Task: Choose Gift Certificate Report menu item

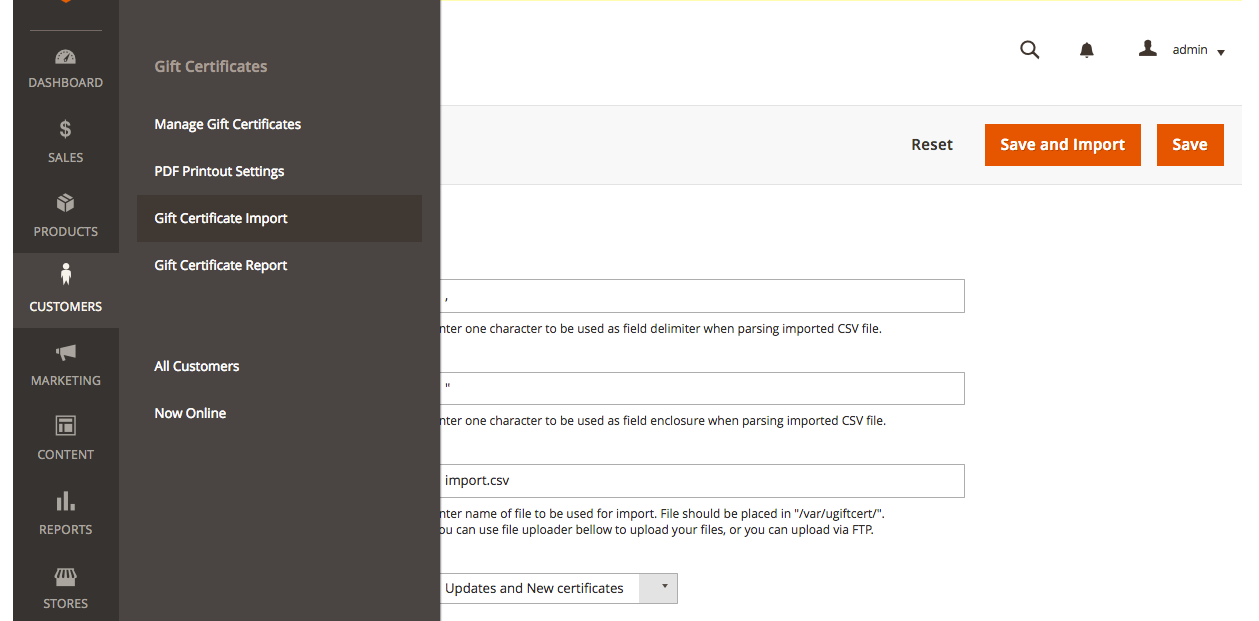Action: tap(221, 265)
